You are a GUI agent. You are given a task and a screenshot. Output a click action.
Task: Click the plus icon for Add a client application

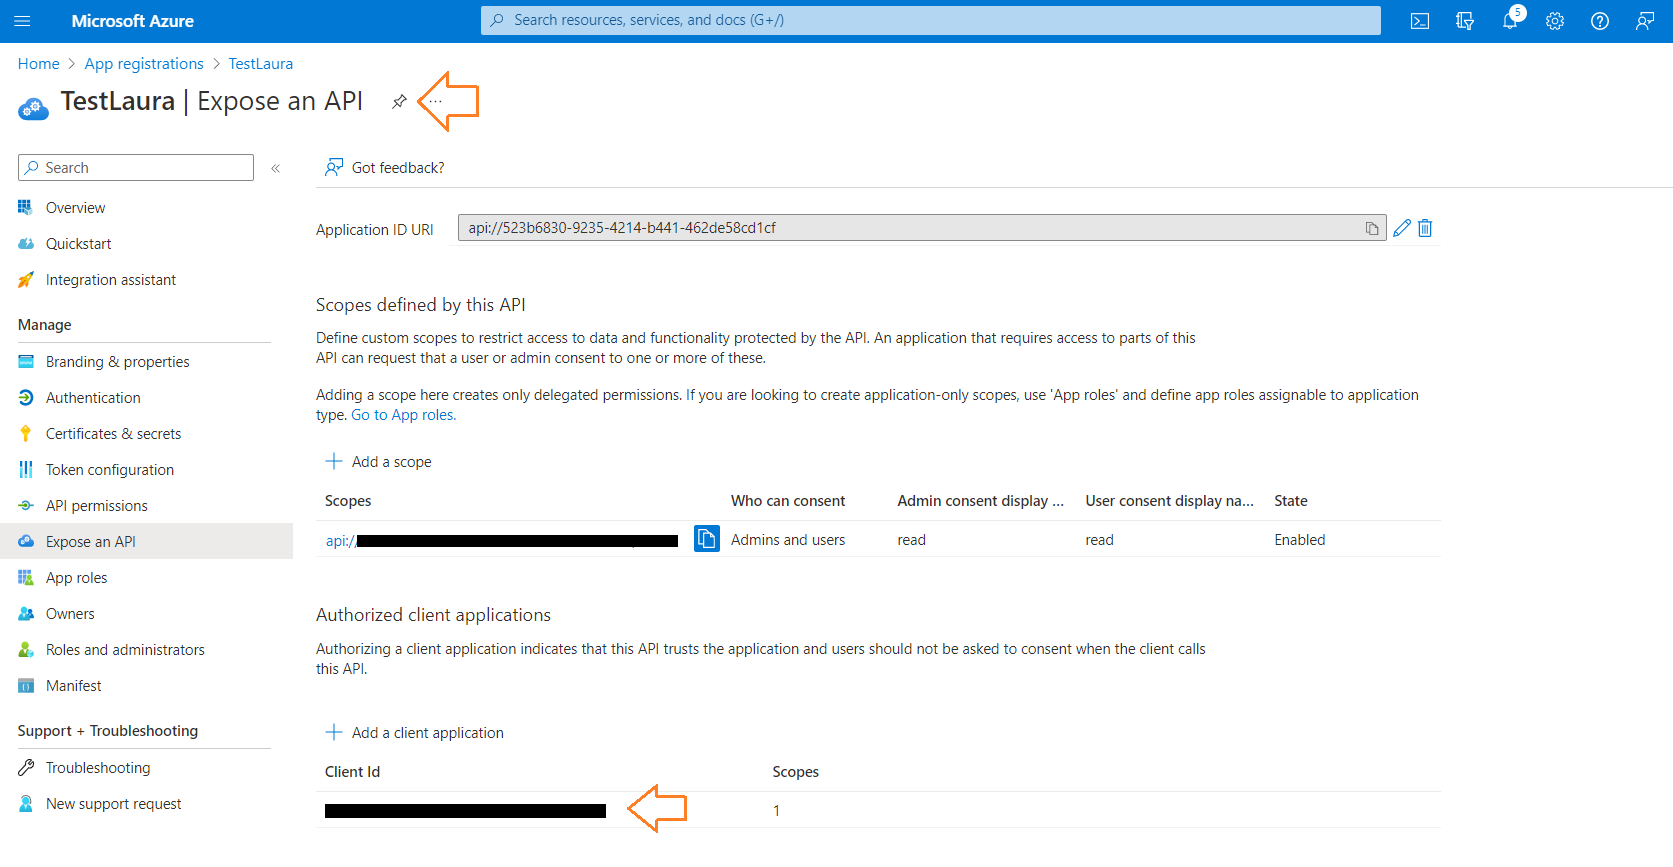(x=334, y=732)
